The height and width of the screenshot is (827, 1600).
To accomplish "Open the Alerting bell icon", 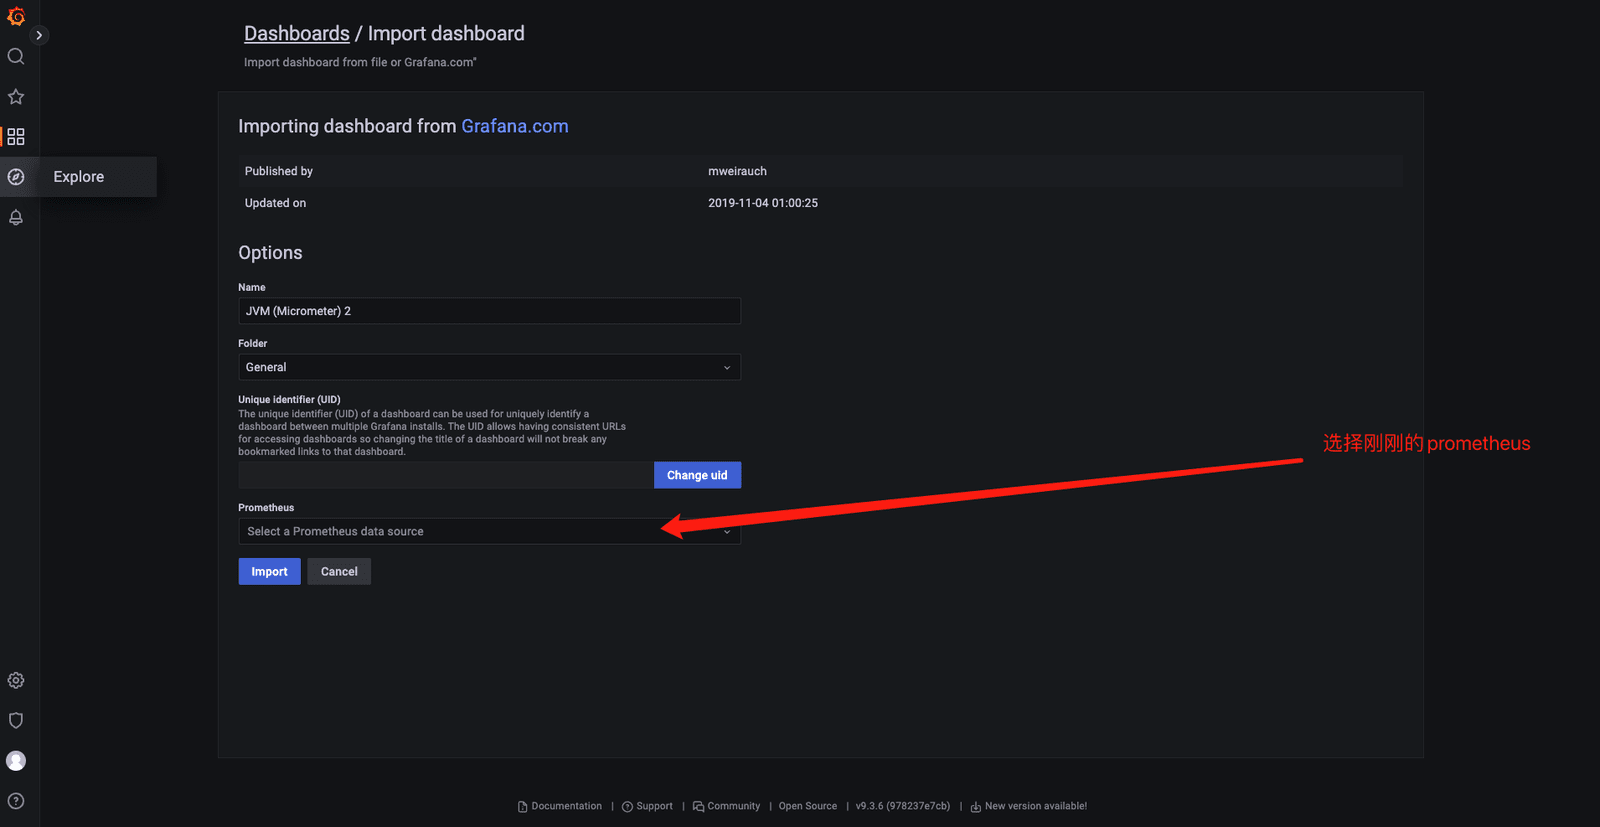I will click(x=16, y=217).
